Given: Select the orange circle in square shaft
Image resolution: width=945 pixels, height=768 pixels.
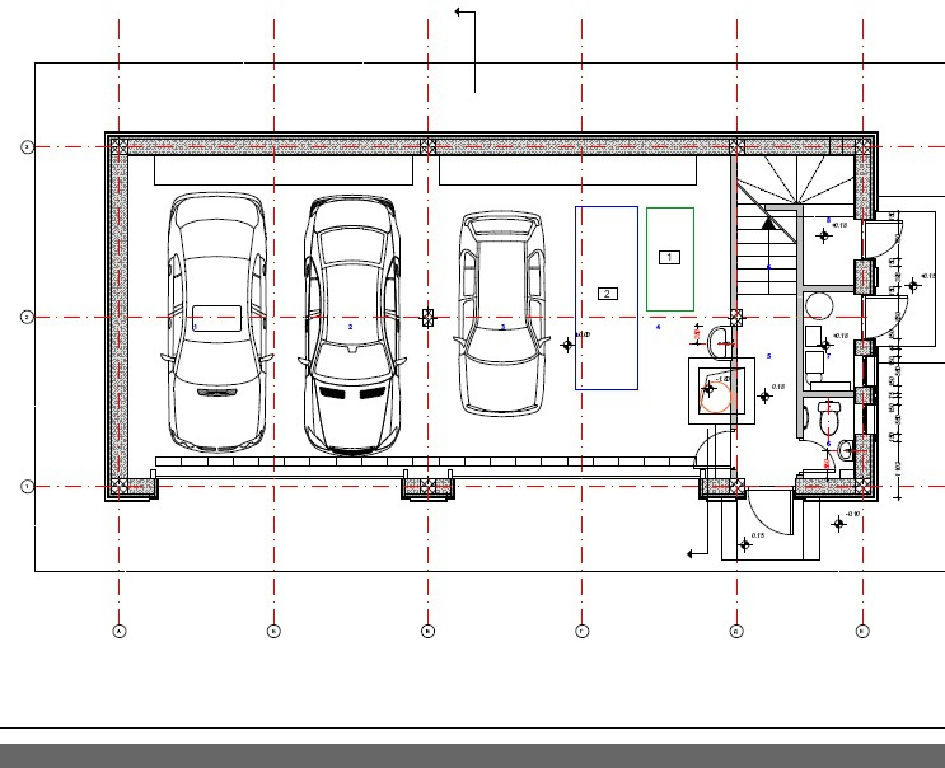Looking at the screenshot, I should tap(718, 394).
